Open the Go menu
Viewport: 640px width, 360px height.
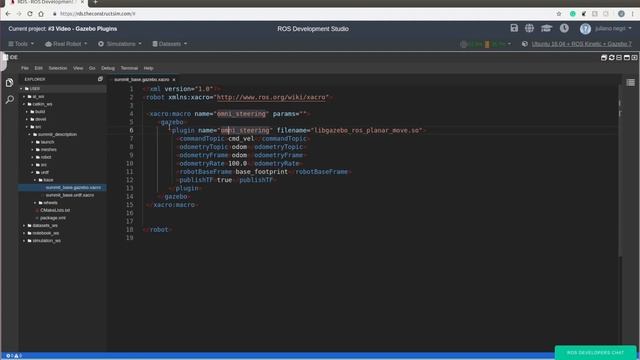(92, 68)
